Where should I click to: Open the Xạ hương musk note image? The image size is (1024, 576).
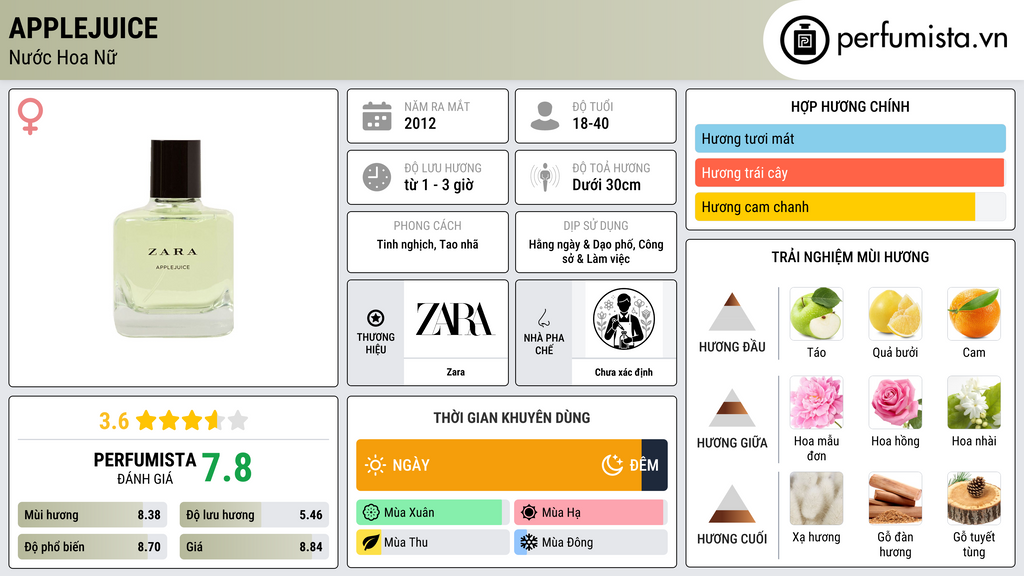point(816,498)
